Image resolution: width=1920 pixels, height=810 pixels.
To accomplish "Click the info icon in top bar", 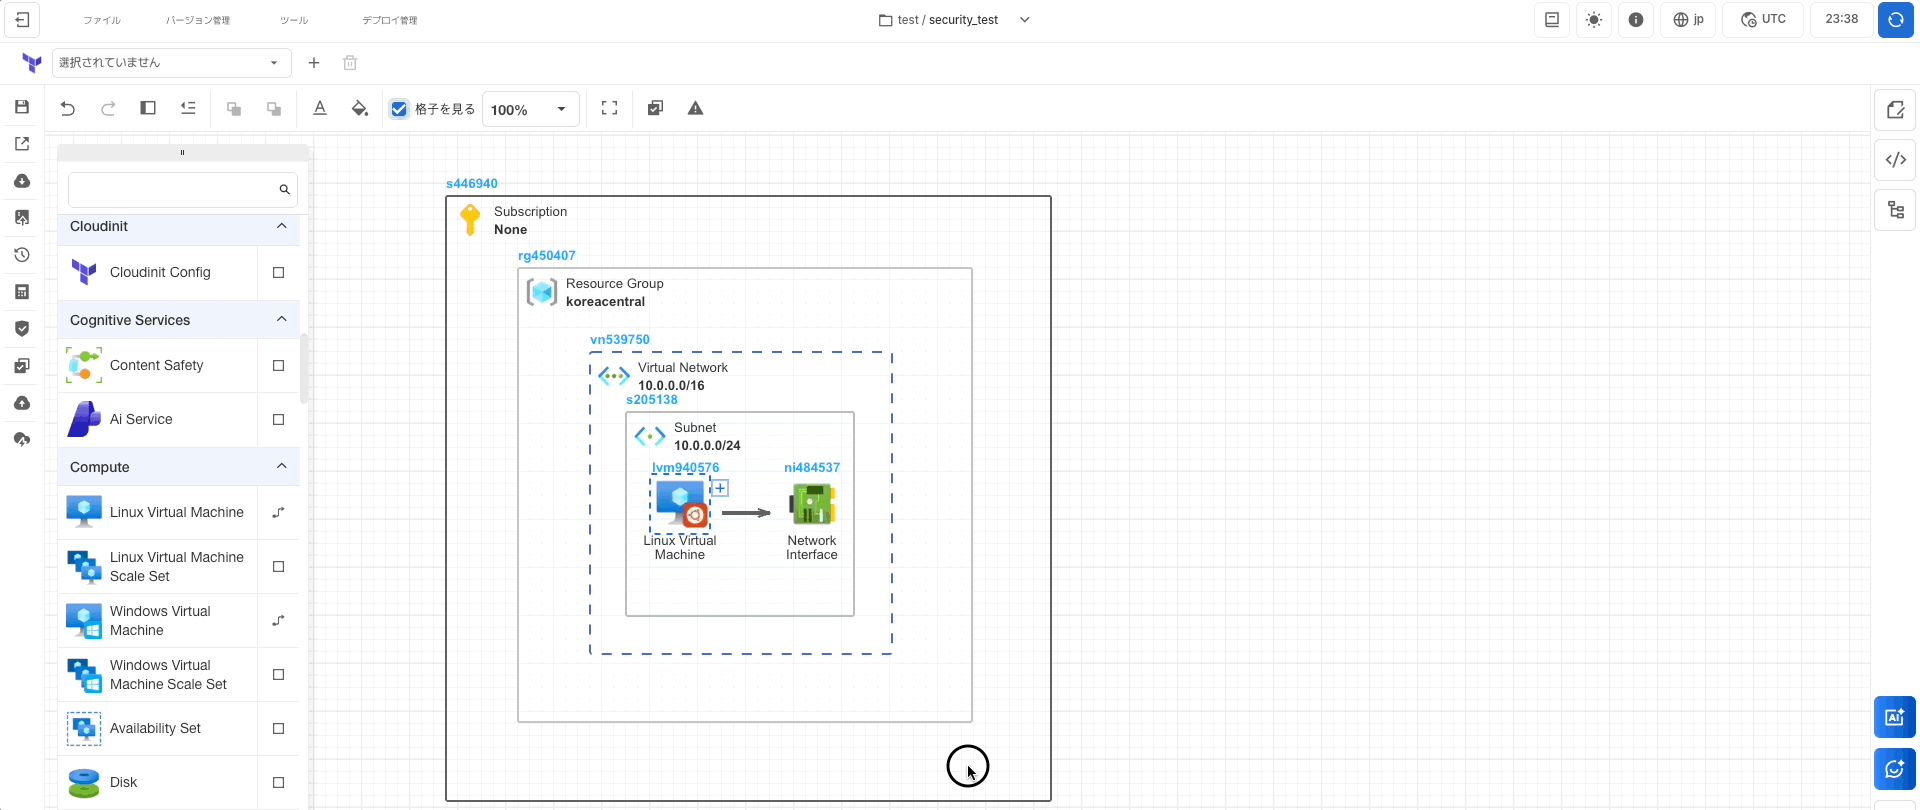I will click(1636, 20).
